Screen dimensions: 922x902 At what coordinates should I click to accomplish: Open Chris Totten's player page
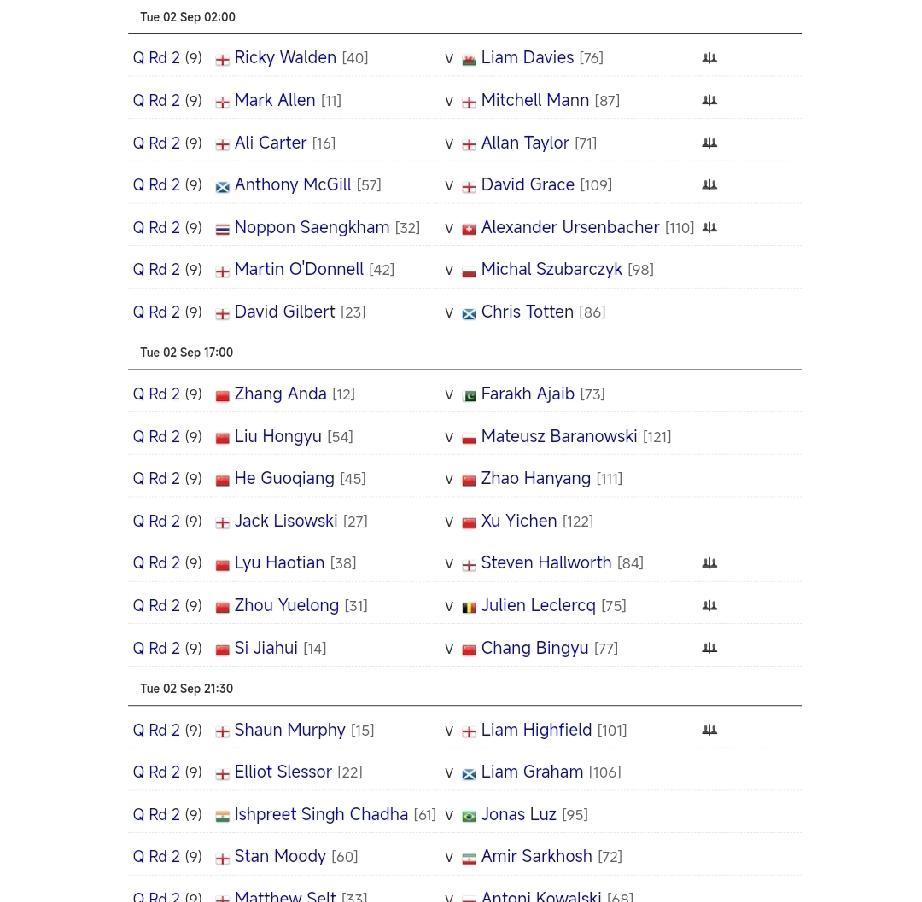[526, 312]
